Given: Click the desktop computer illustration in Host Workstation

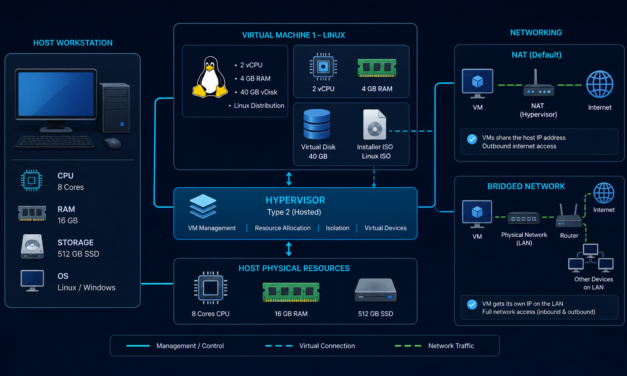Looking at the screenshot, I should pyautogui.click(x=72, y=109).
